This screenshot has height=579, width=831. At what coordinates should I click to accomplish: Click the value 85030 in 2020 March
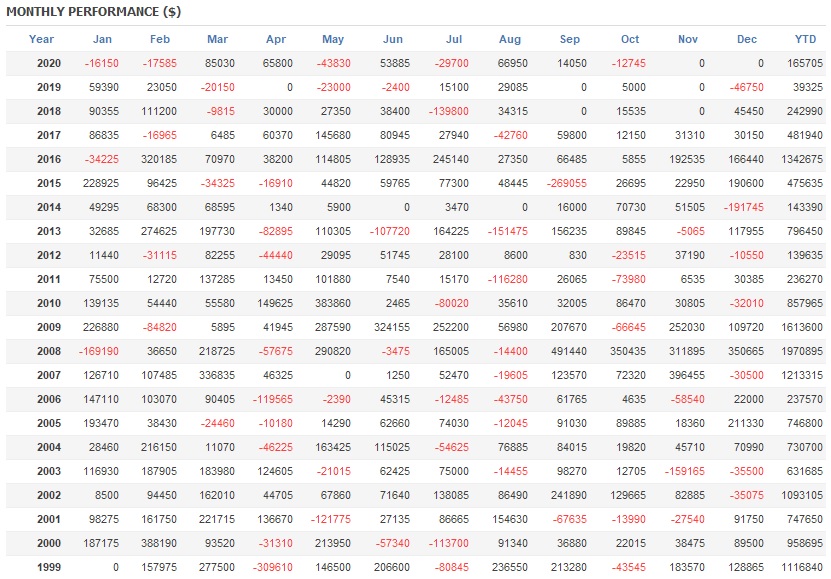click(220, 64)
